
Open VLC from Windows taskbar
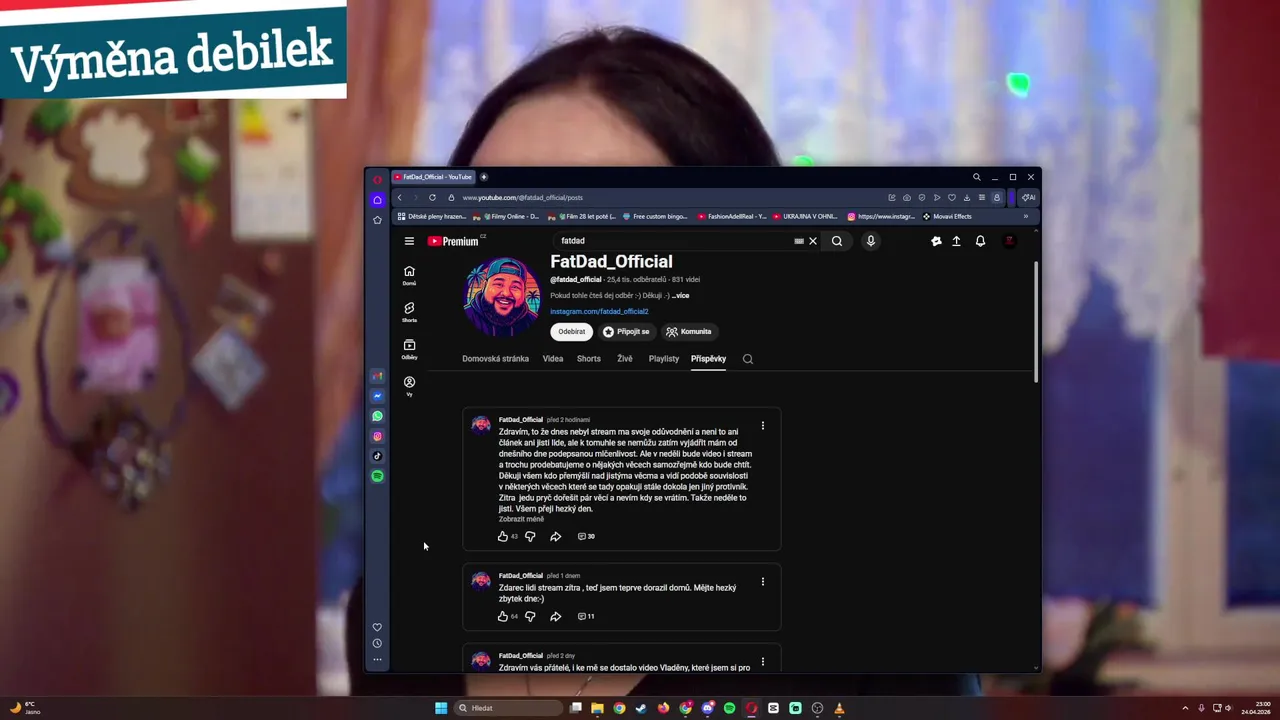(x=839, y=708)
